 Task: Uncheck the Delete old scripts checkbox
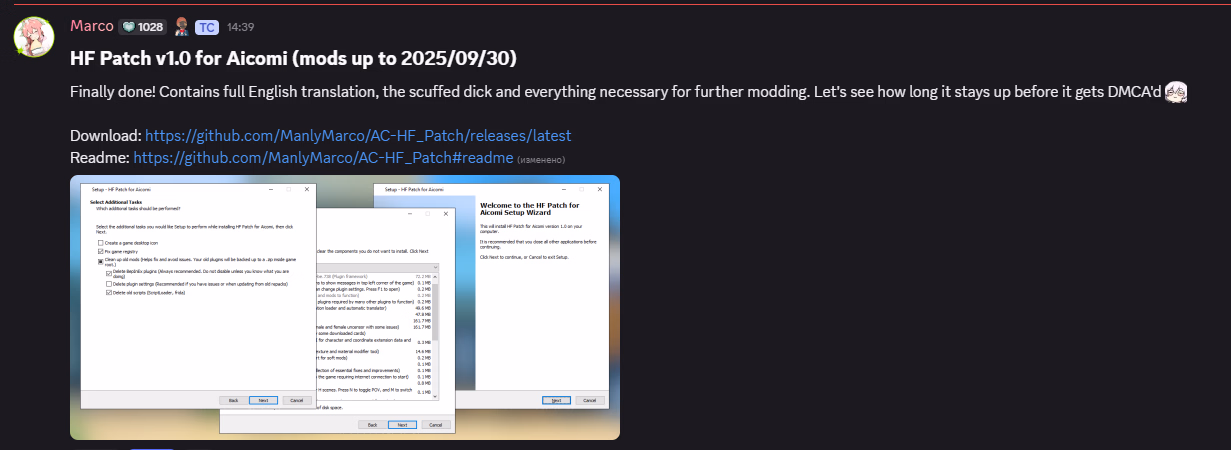[109, 293]
